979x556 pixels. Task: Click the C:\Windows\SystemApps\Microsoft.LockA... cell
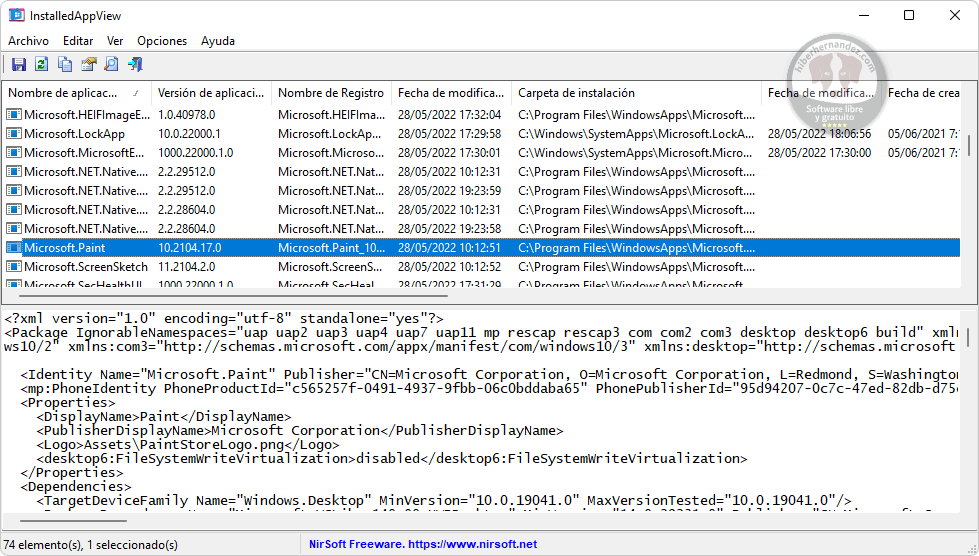click(636, 134)
